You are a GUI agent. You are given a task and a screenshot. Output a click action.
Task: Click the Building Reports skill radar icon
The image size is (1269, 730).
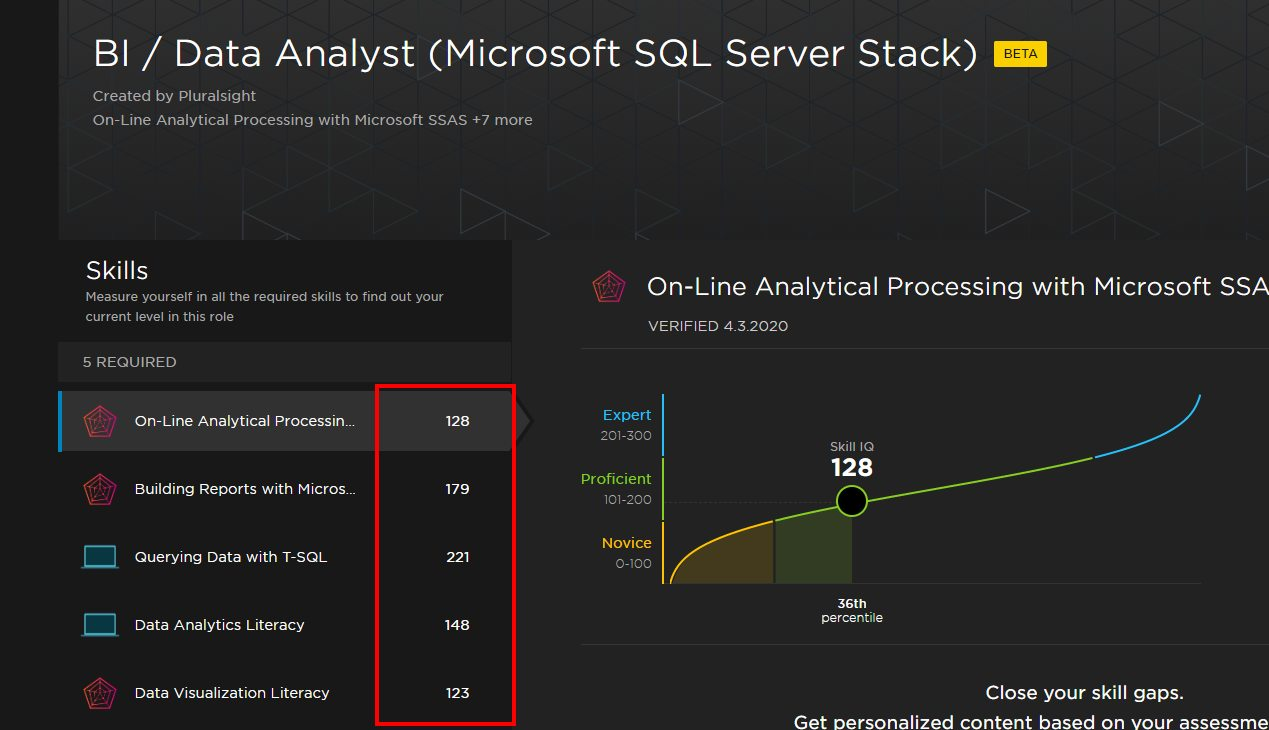(99, 489)
